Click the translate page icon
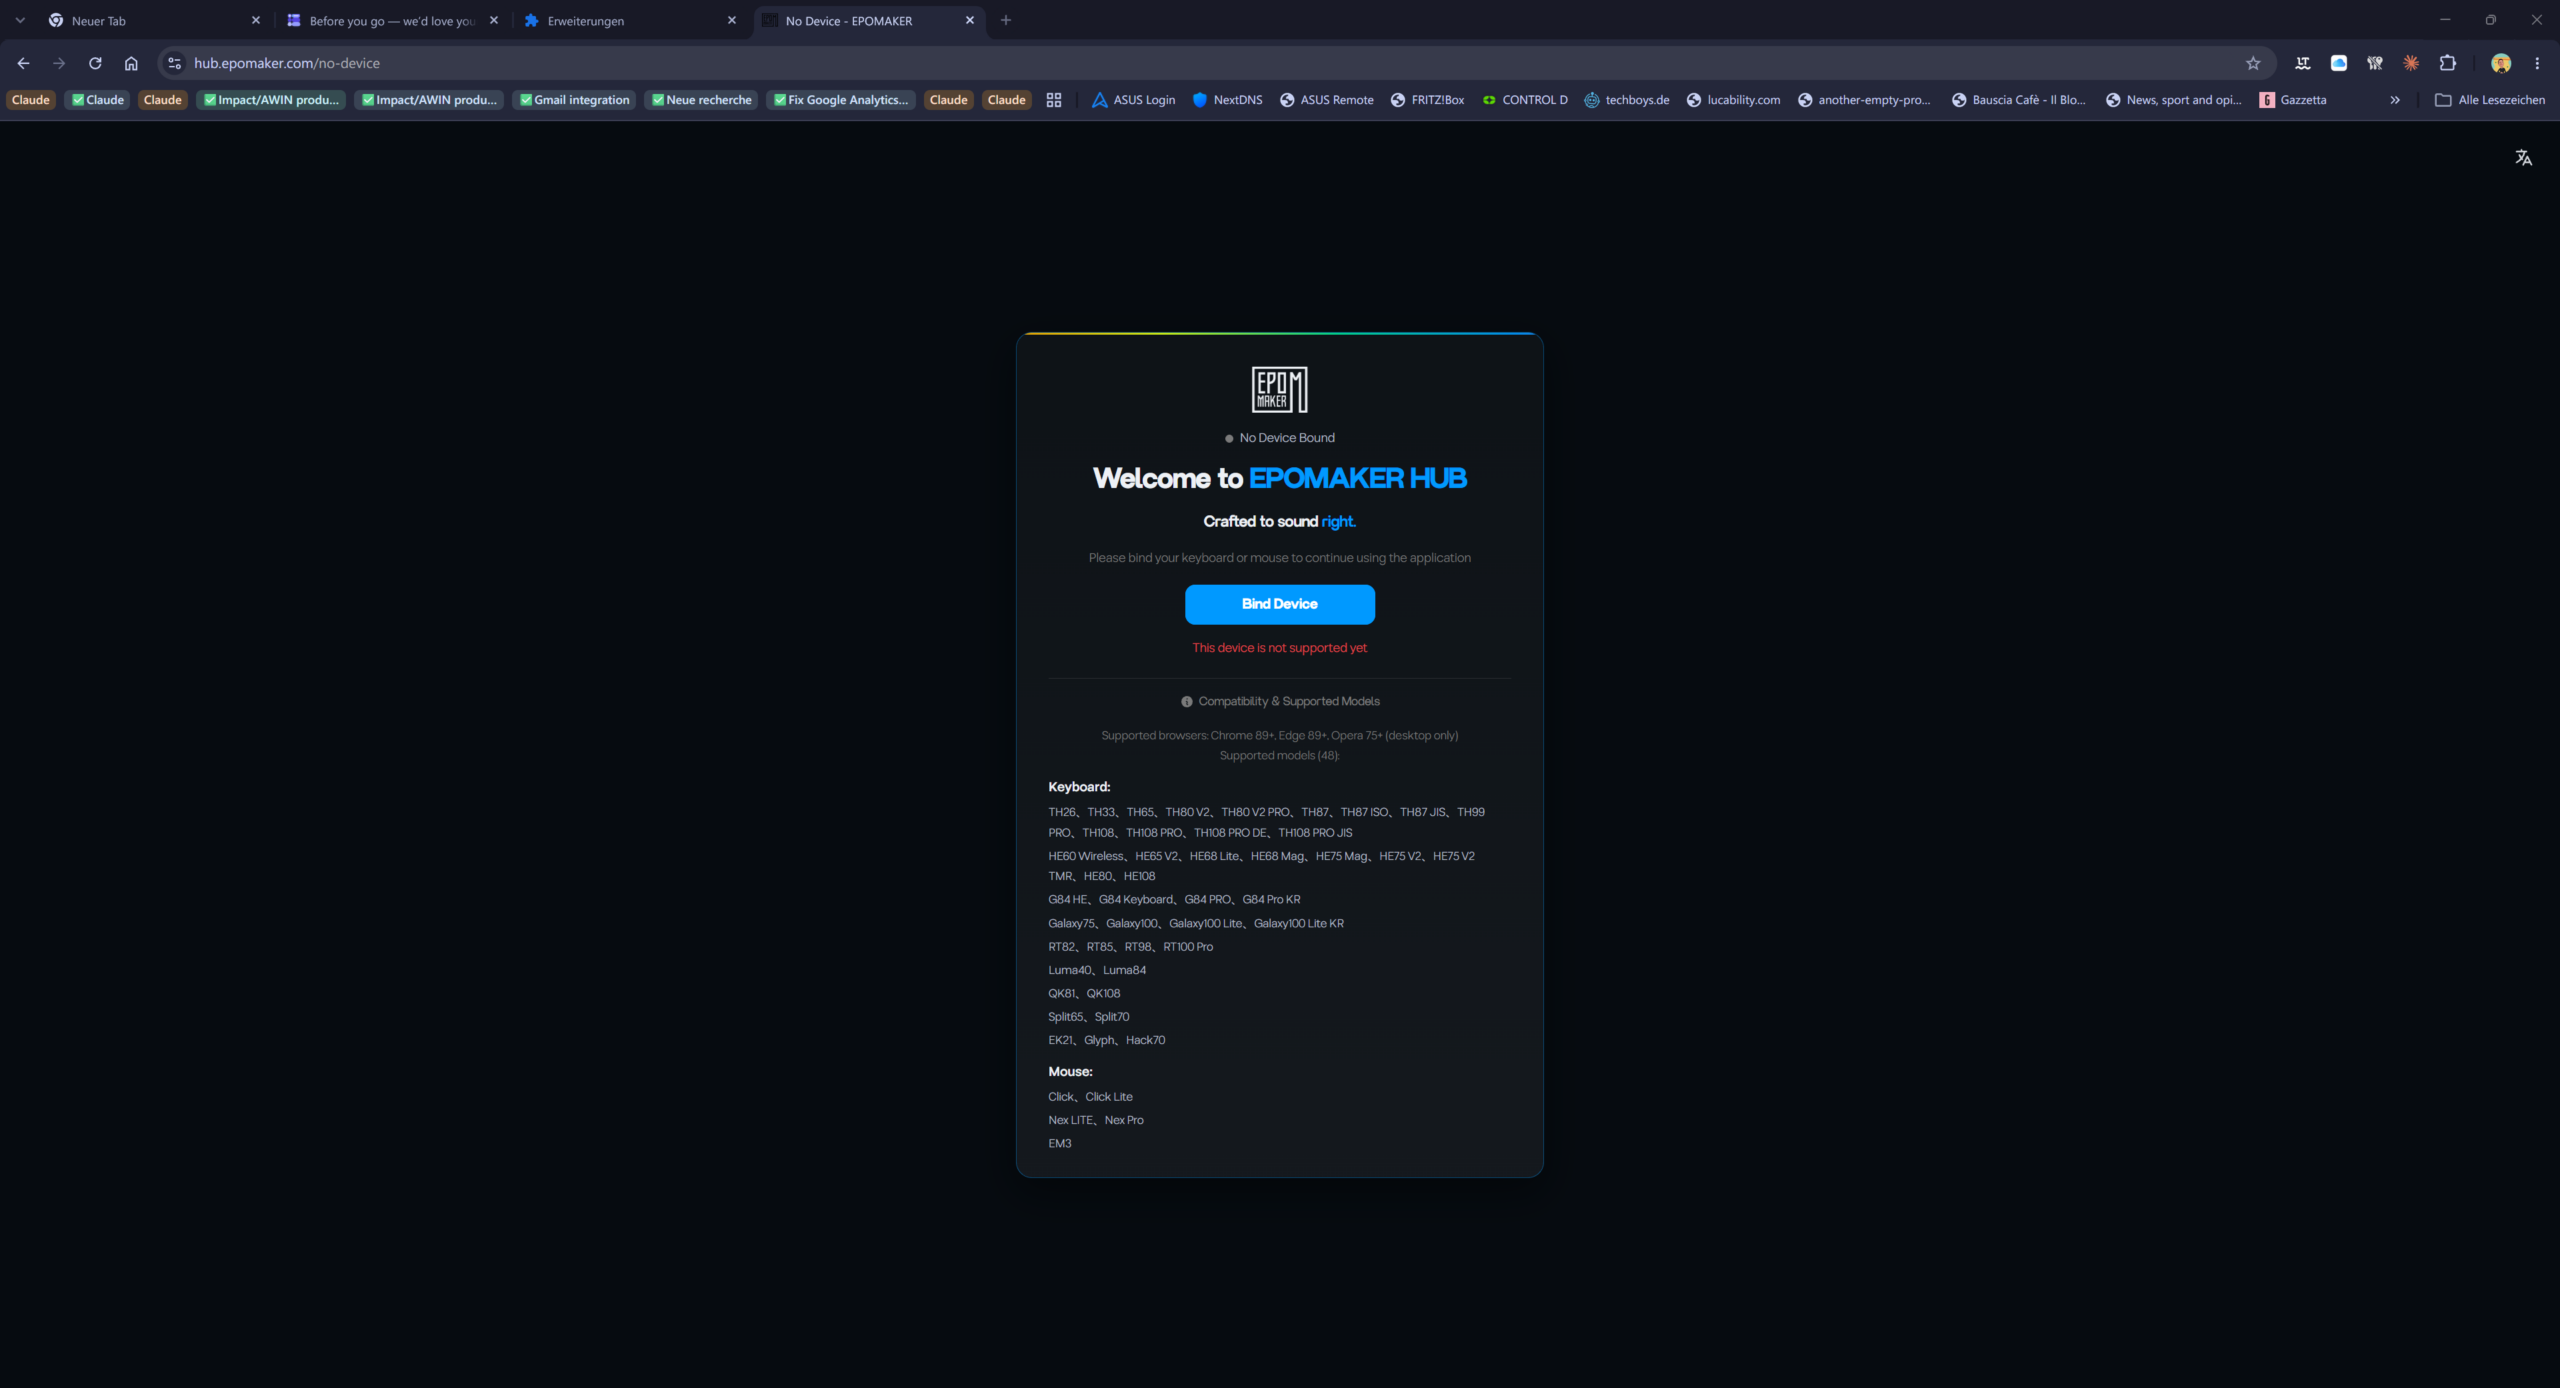 (2524, 157)
